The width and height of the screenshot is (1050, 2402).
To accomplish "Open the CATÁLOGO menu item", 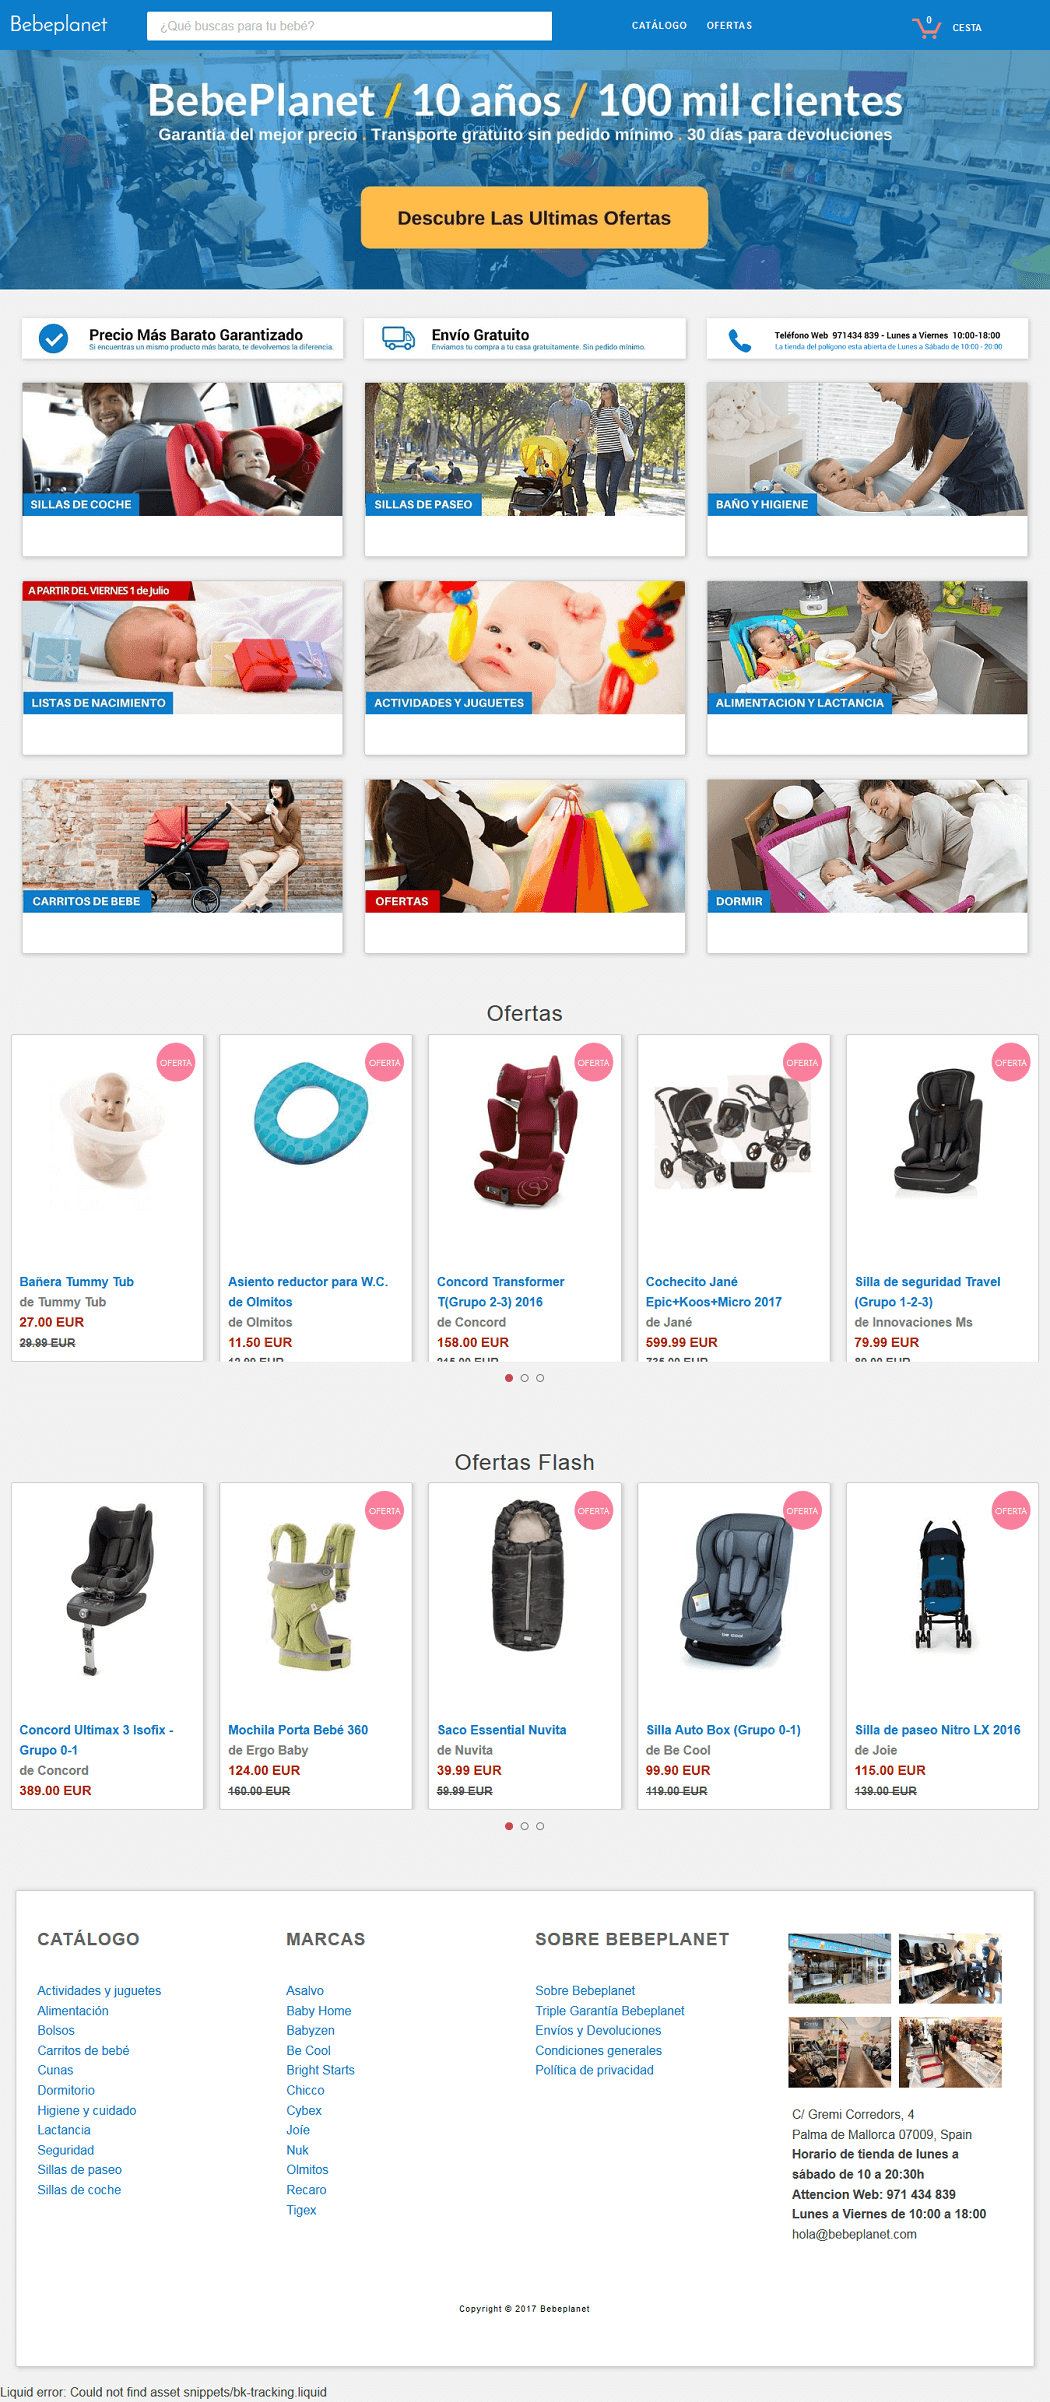I will [x=659, y=25].
